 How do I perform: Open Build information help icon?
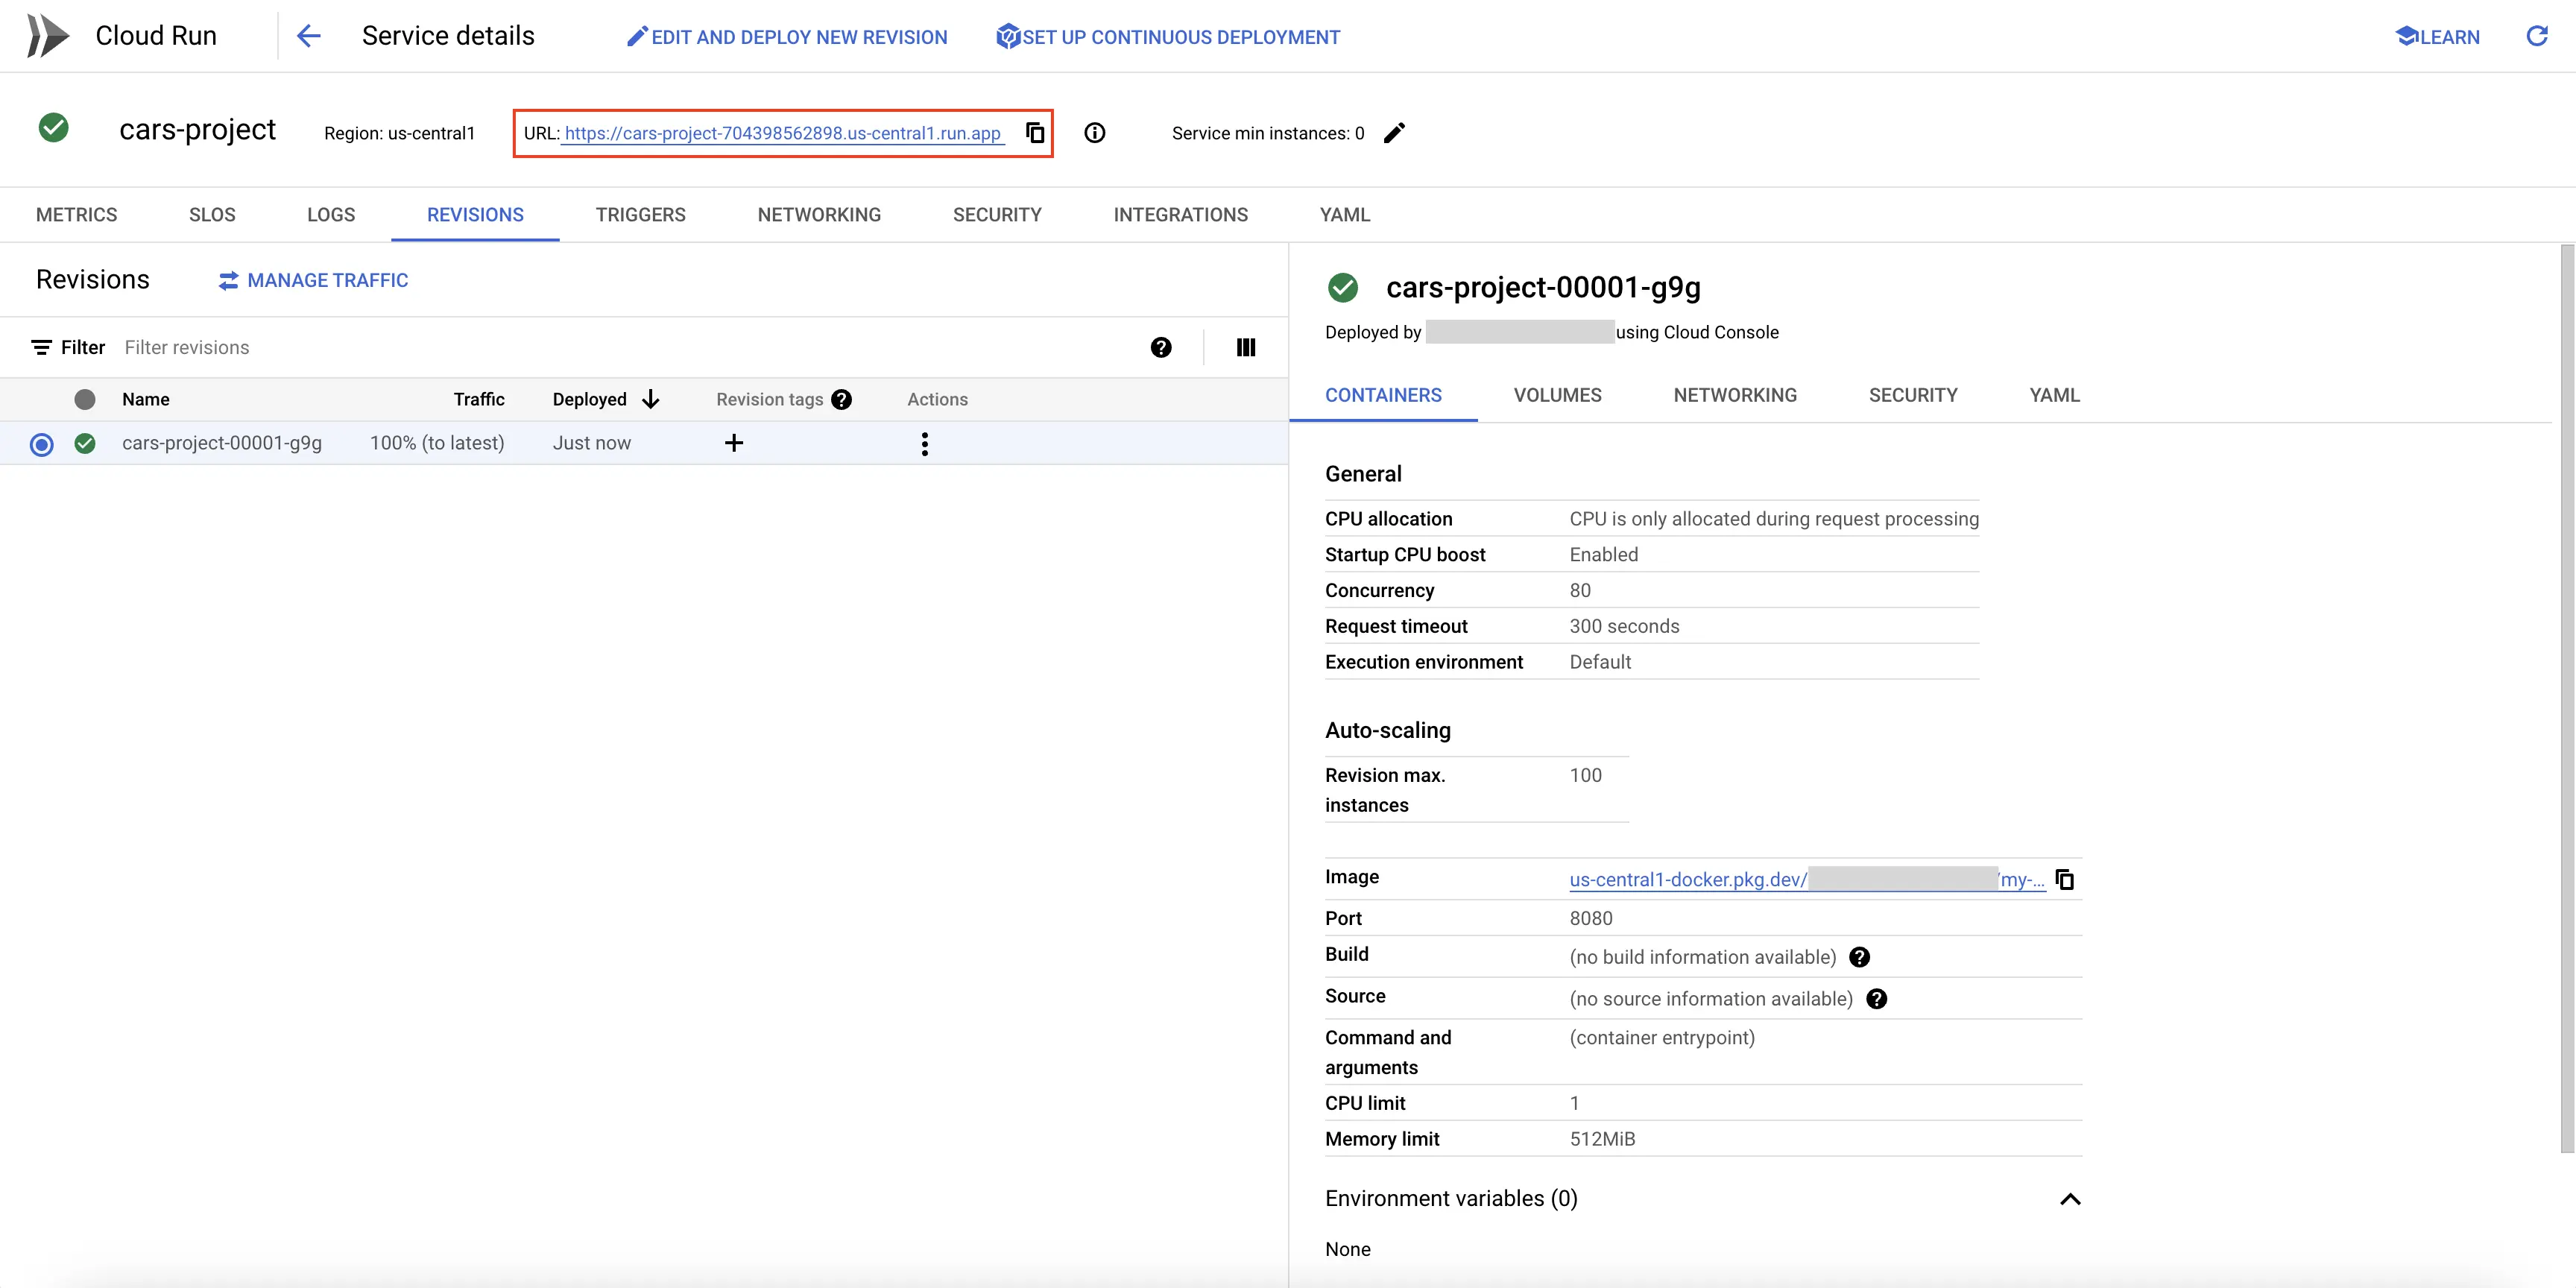pyautogui.click(x=1860, y=957)
